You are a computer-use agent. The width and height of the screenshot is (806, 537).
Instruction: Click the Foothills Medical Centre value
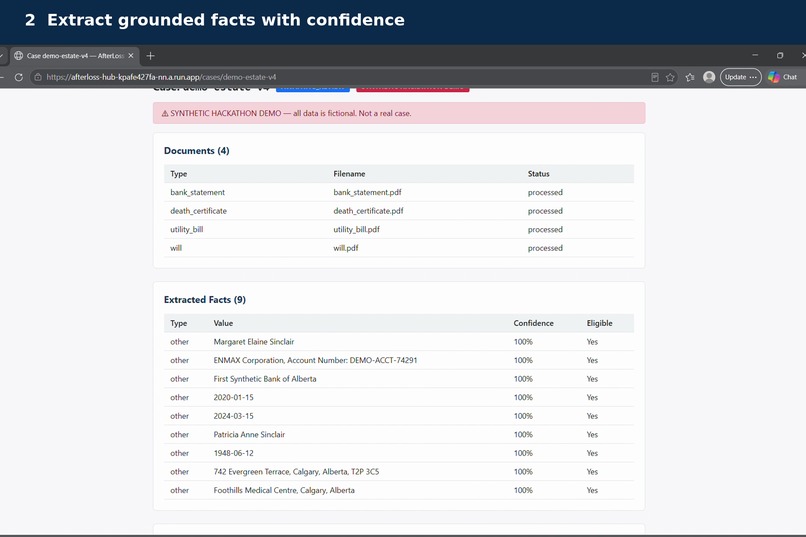pyautogui.click(x=284, y=490)
